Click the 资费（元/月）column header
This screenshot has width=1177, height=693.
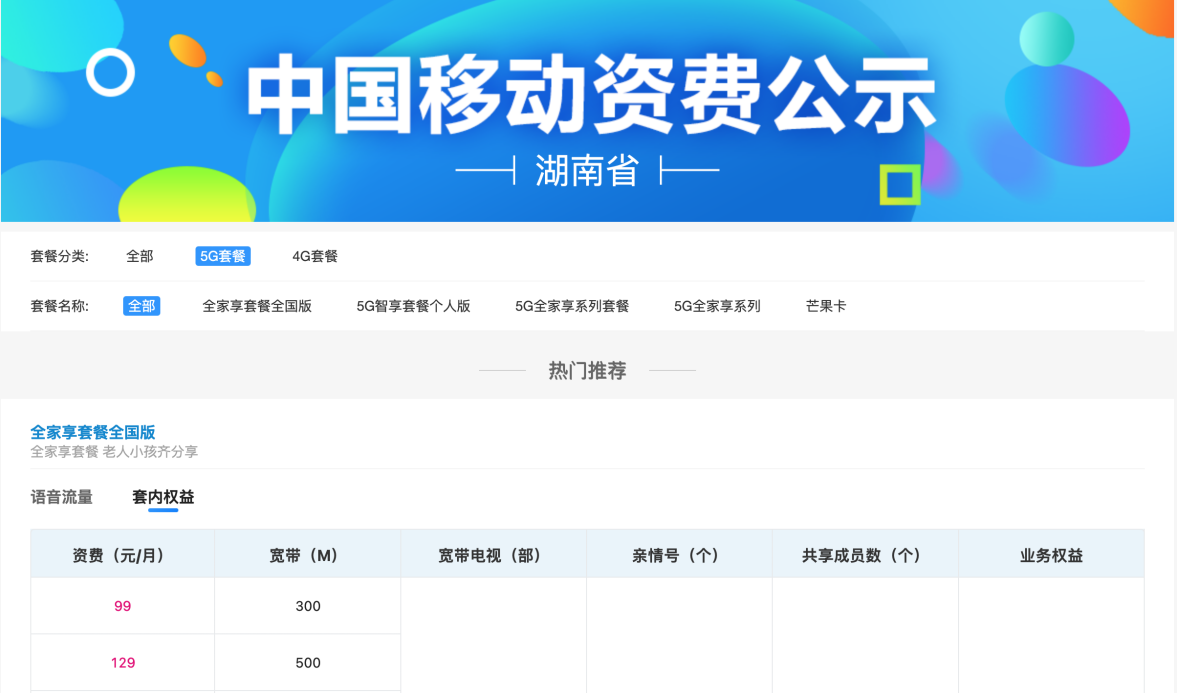click(122, 554)
